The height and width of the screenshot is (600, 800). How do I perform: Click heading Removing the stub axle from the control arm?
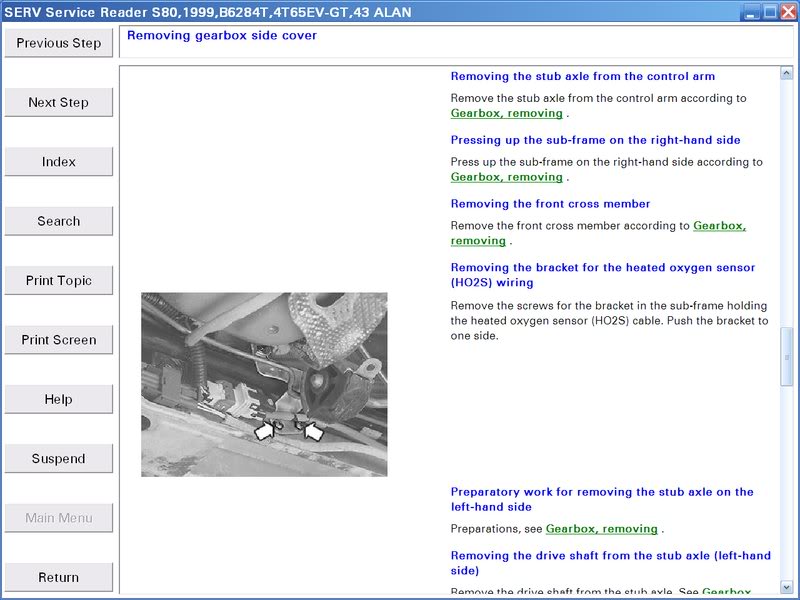(583, 76)
